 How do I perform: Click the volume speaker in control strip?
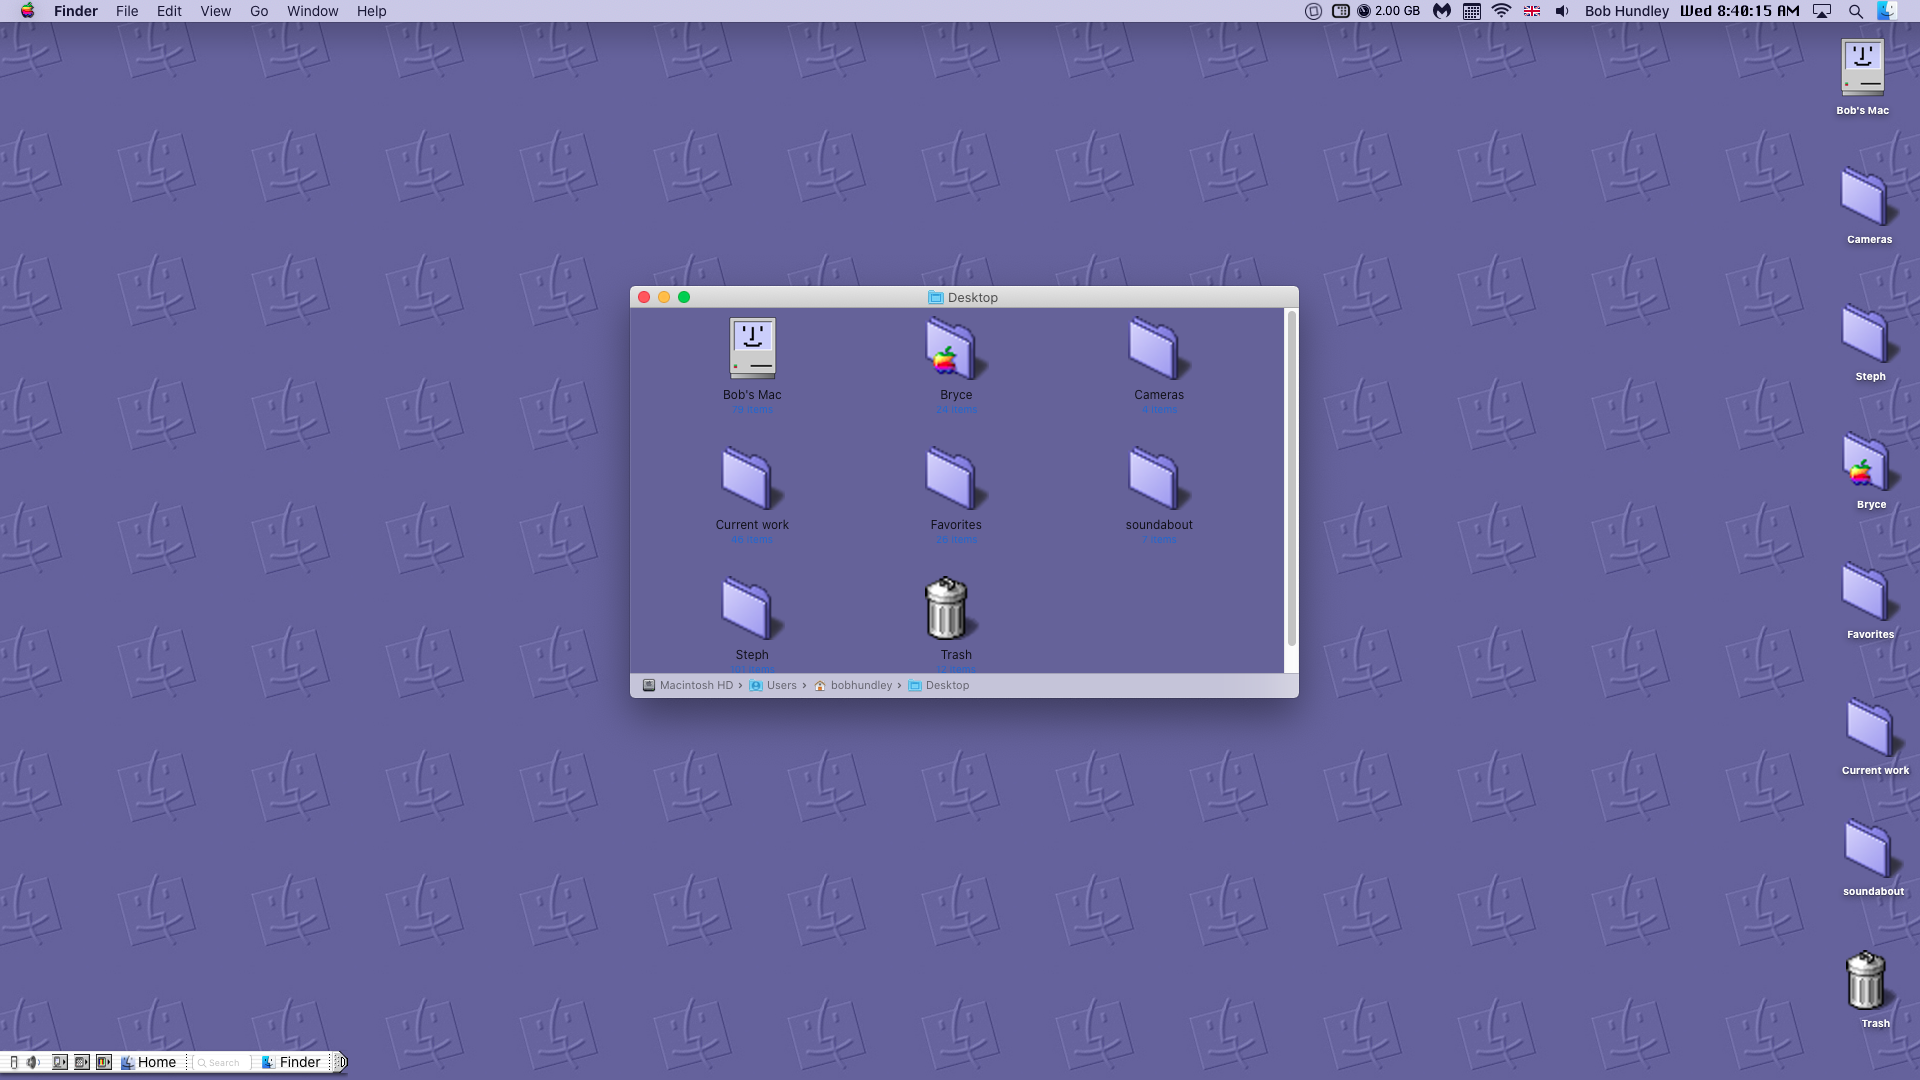(33, 1062)
